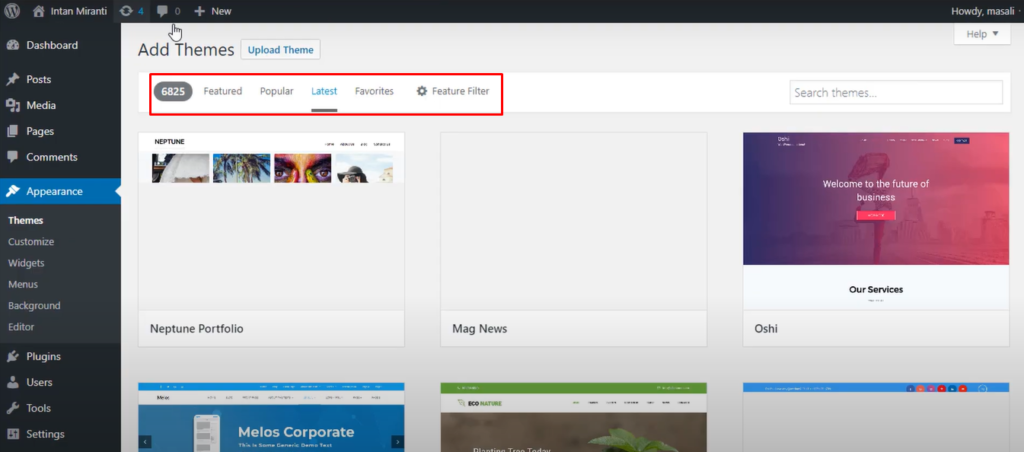Go to next slide in Melos preview
Image resolution: width=1024 pixels, height=452 pixels.
point(397,442)
